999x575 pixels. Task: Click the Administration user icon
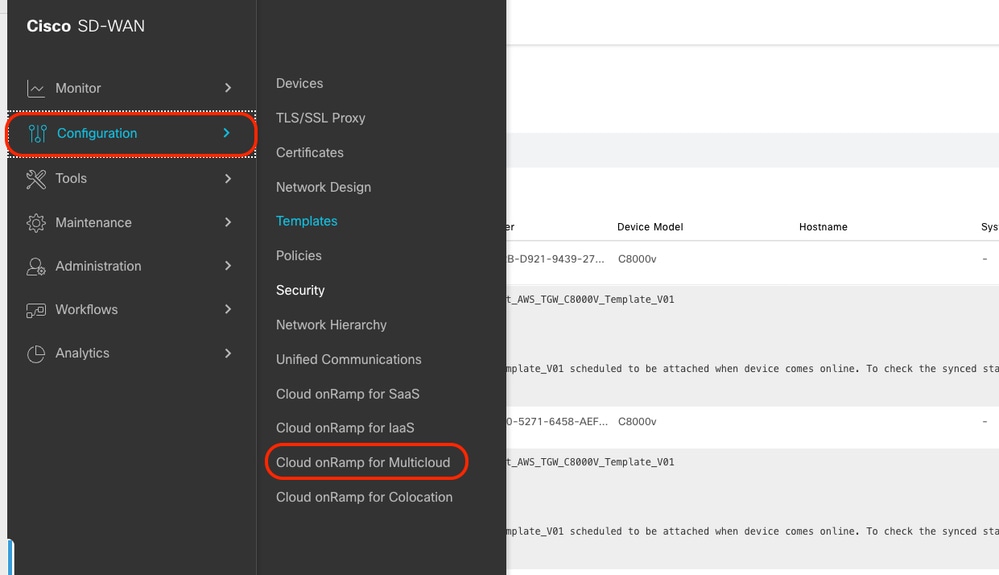click(36, 266)
